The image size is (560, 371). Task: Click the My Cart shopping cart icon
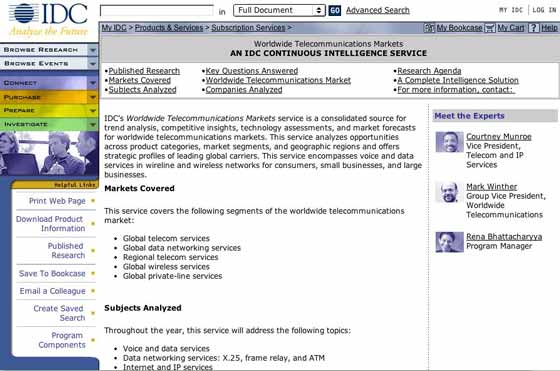coord(490,28)
